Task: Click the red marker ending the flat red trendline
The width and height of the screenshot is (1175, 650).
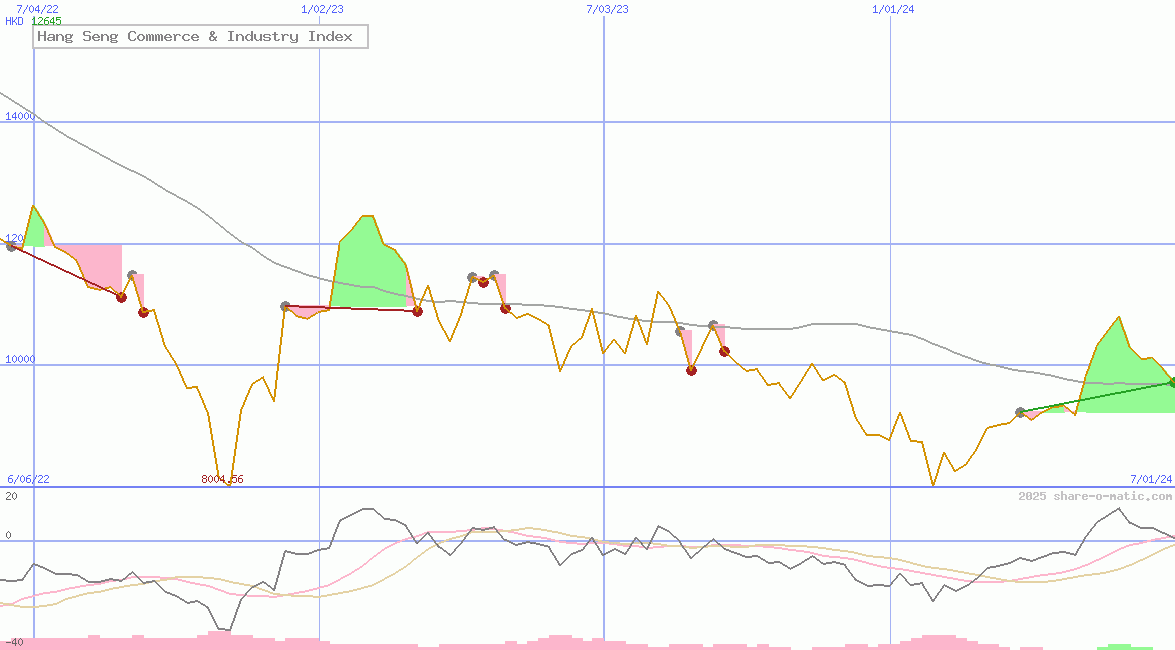Action: 417,311
